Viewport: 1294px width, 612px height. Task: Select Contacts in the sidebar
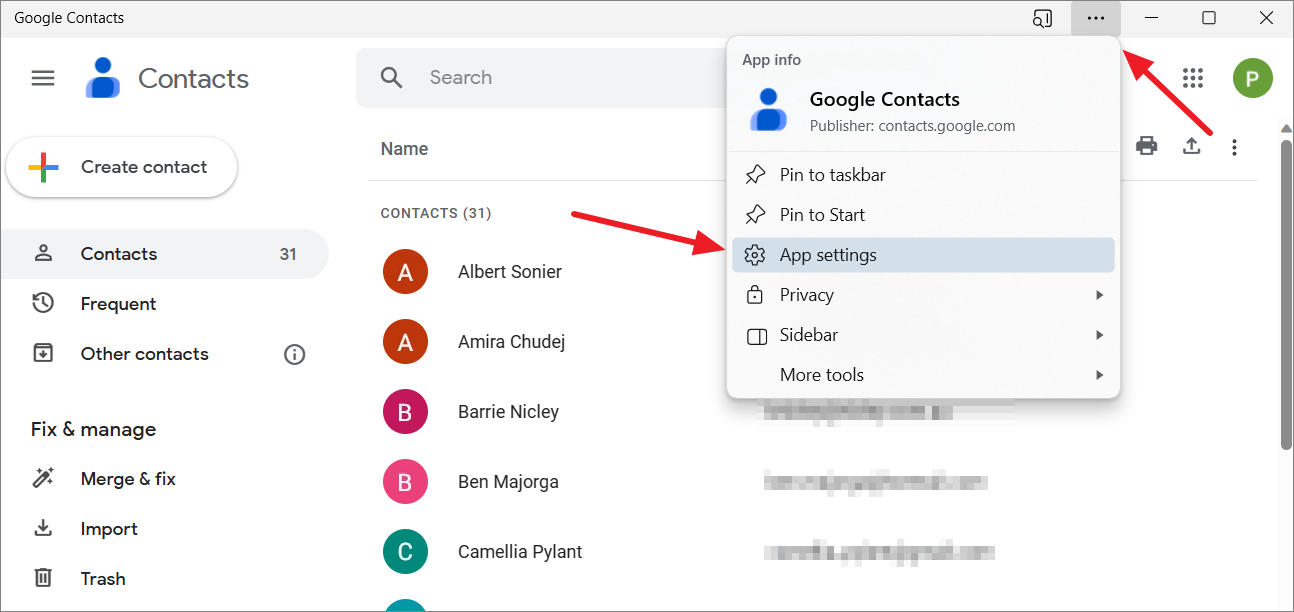(x=164, y=254)
